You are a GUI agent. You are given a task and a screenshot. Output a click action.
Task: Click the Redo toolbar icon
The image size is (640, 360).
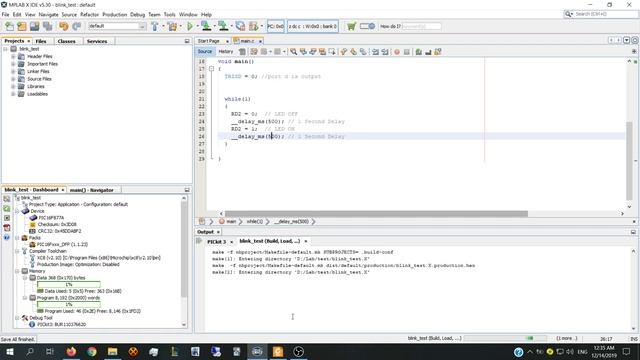76,27
